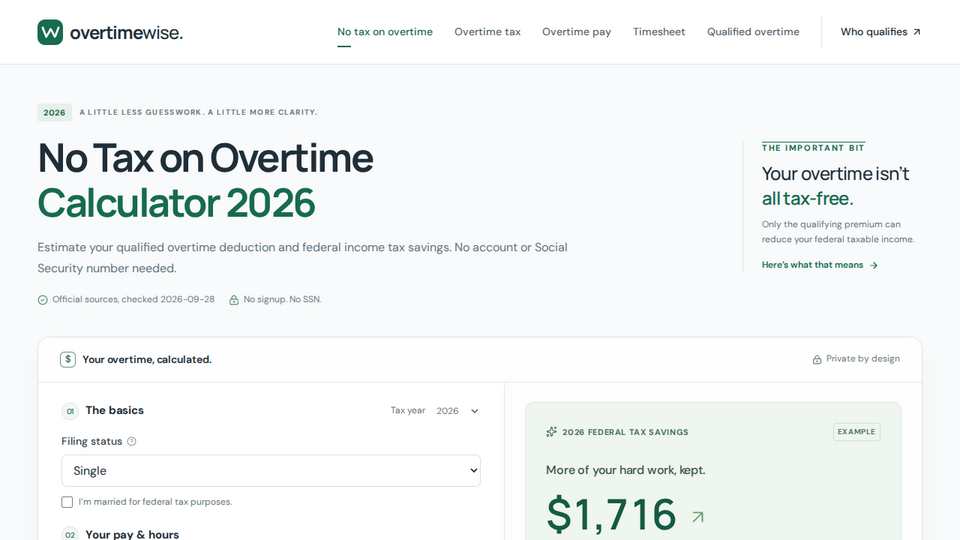Click the $1,716 savings amount

coord(611,514)
